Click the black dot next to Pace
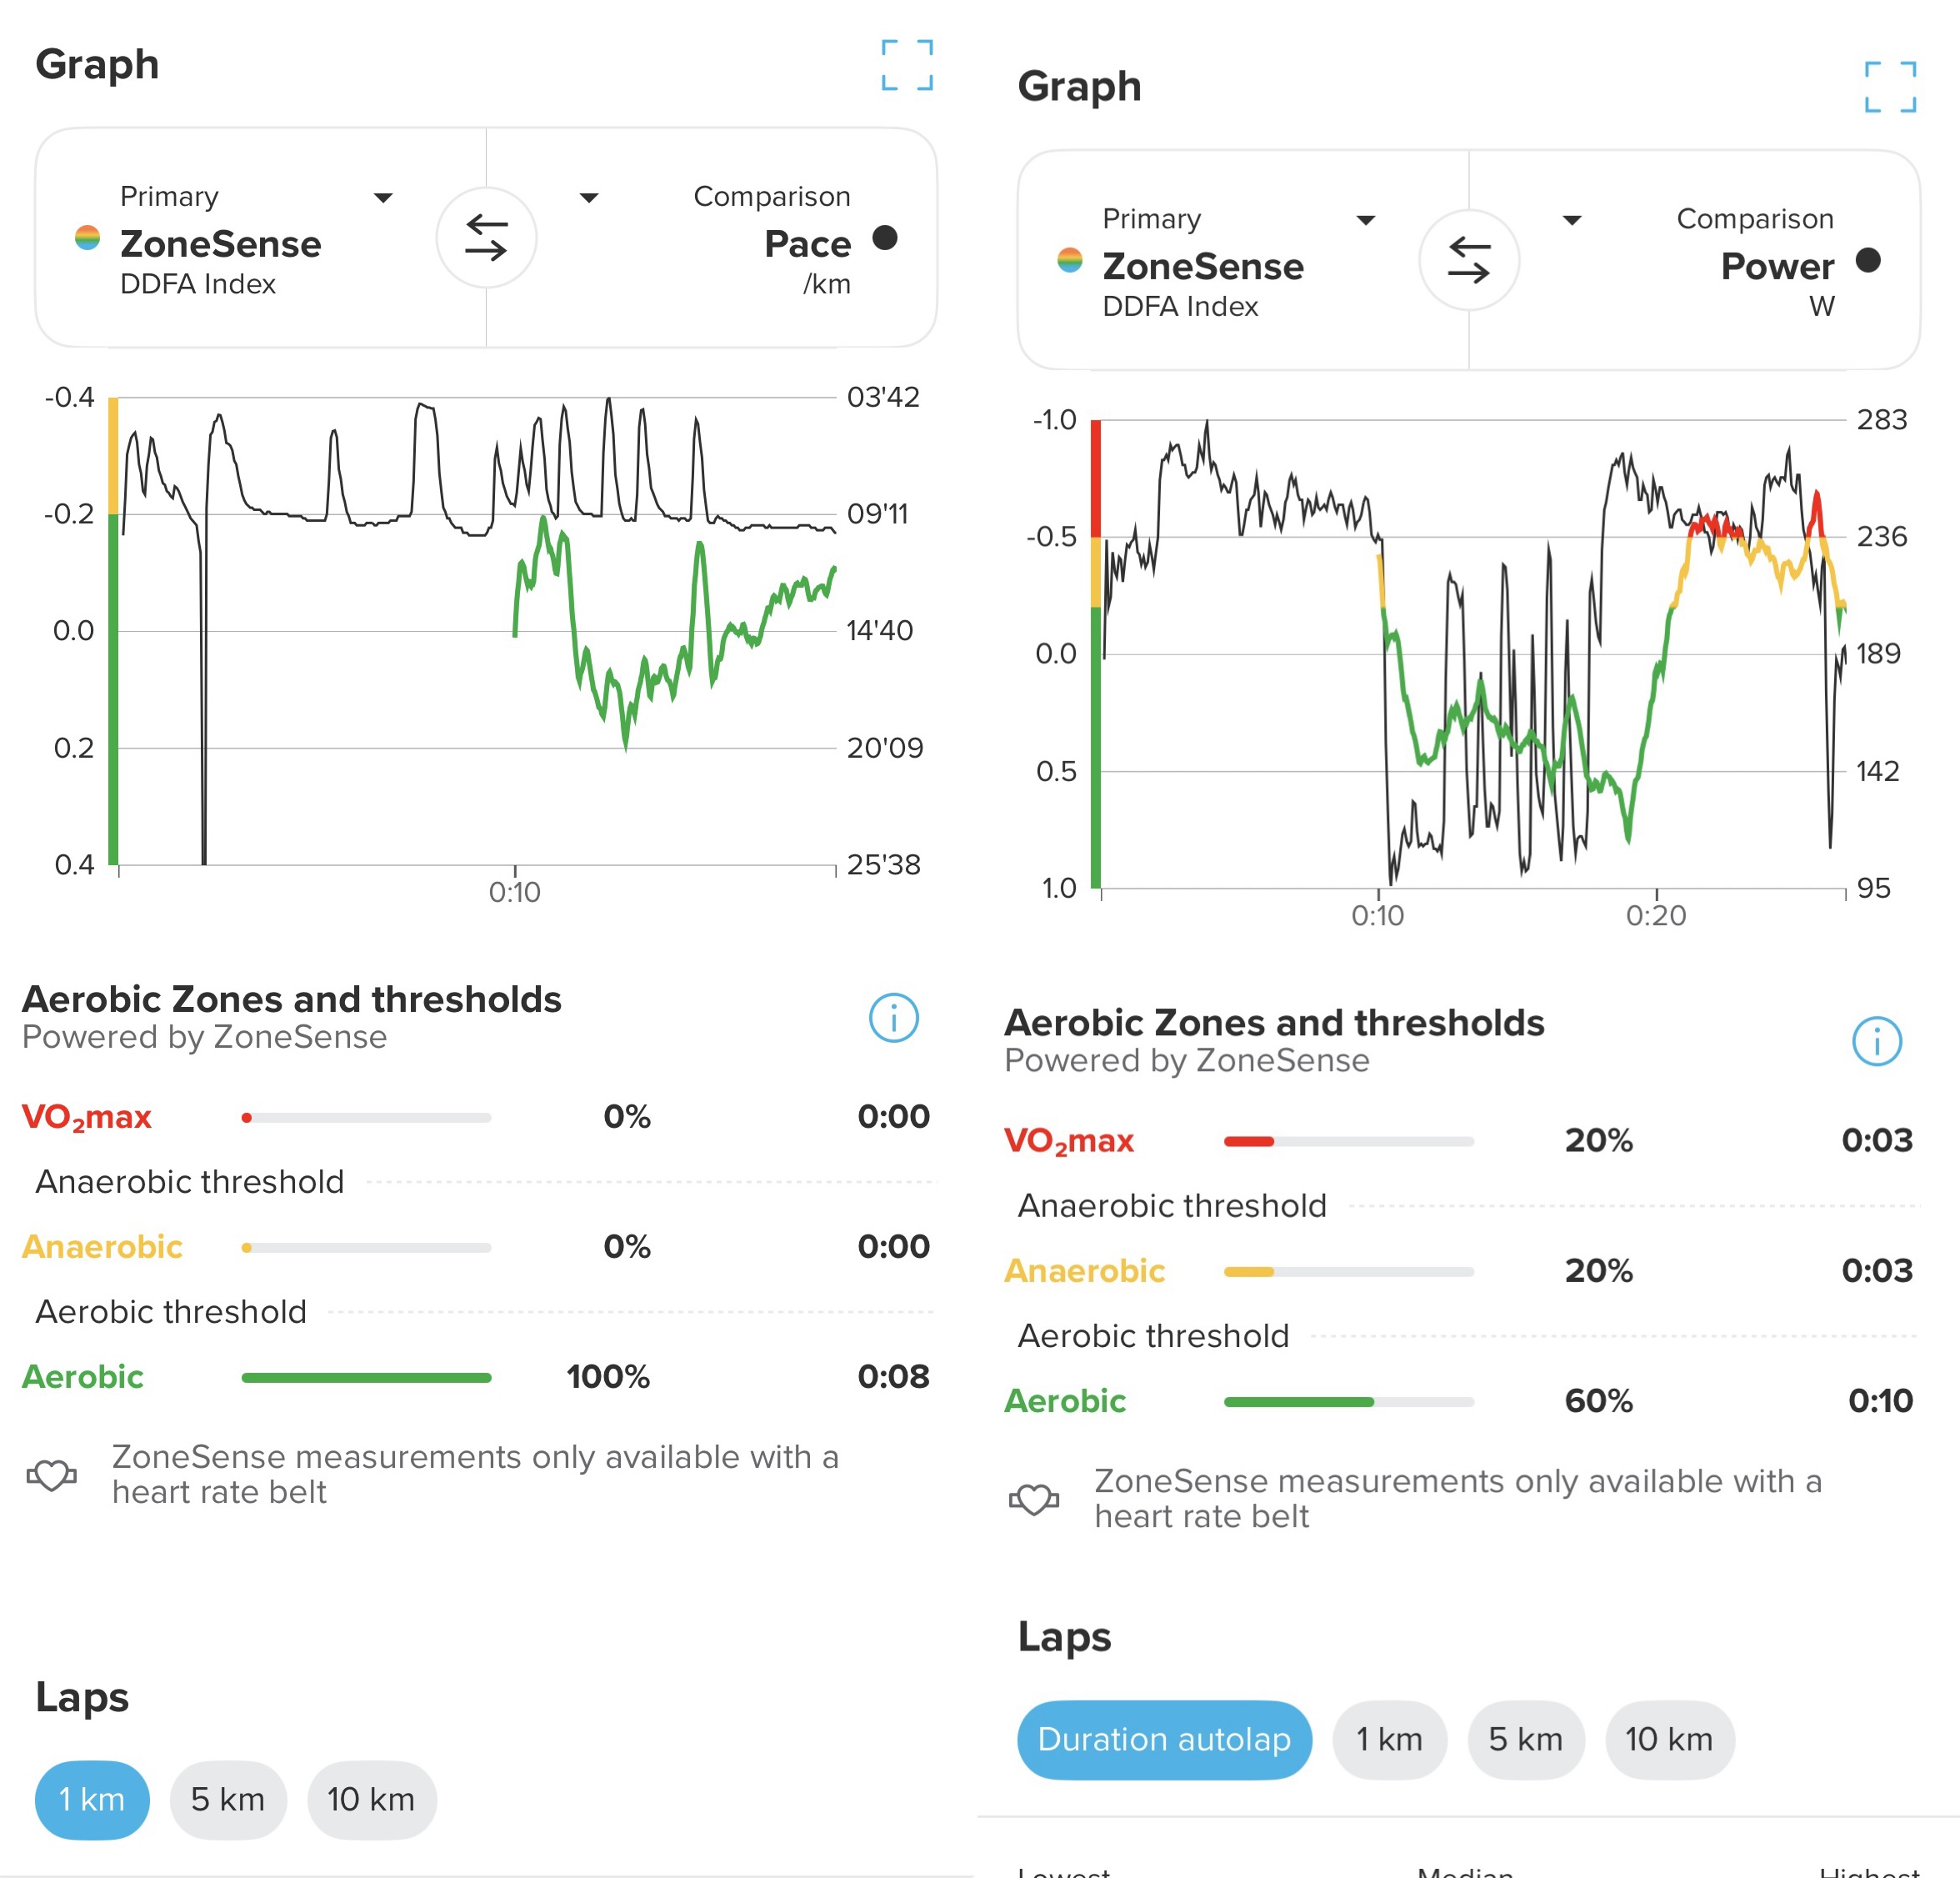Screen dimensions: 1960x1878 tap(884, 238)
